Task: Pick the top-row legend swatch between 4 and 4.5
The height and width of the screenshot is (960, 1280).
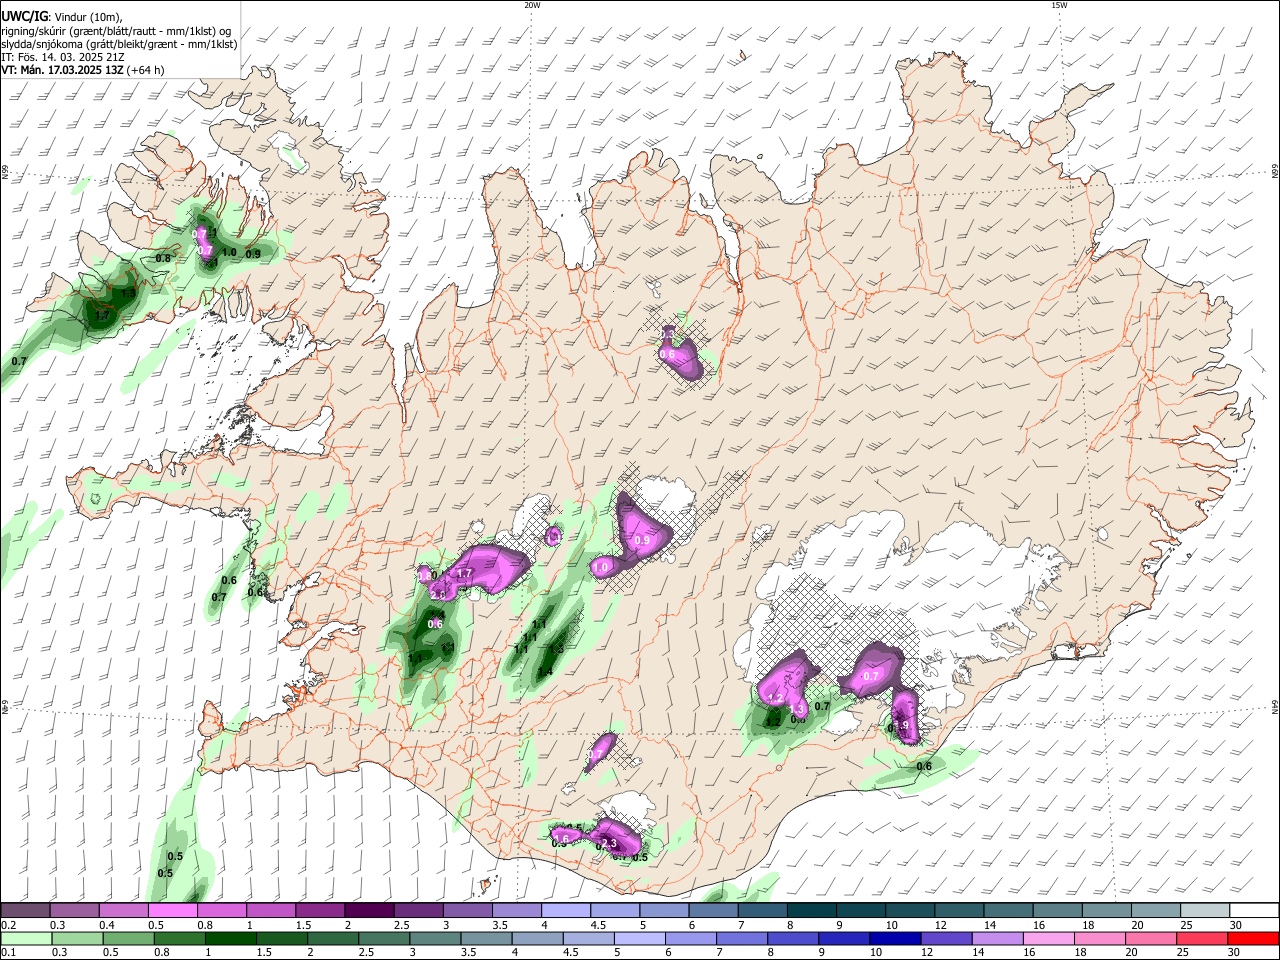Action: pos(567,911)
